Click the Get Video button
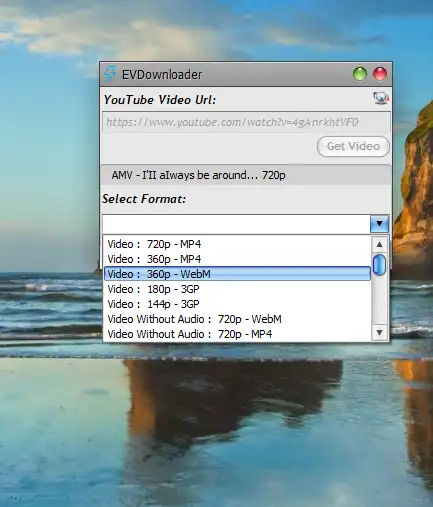 point(353,146)
